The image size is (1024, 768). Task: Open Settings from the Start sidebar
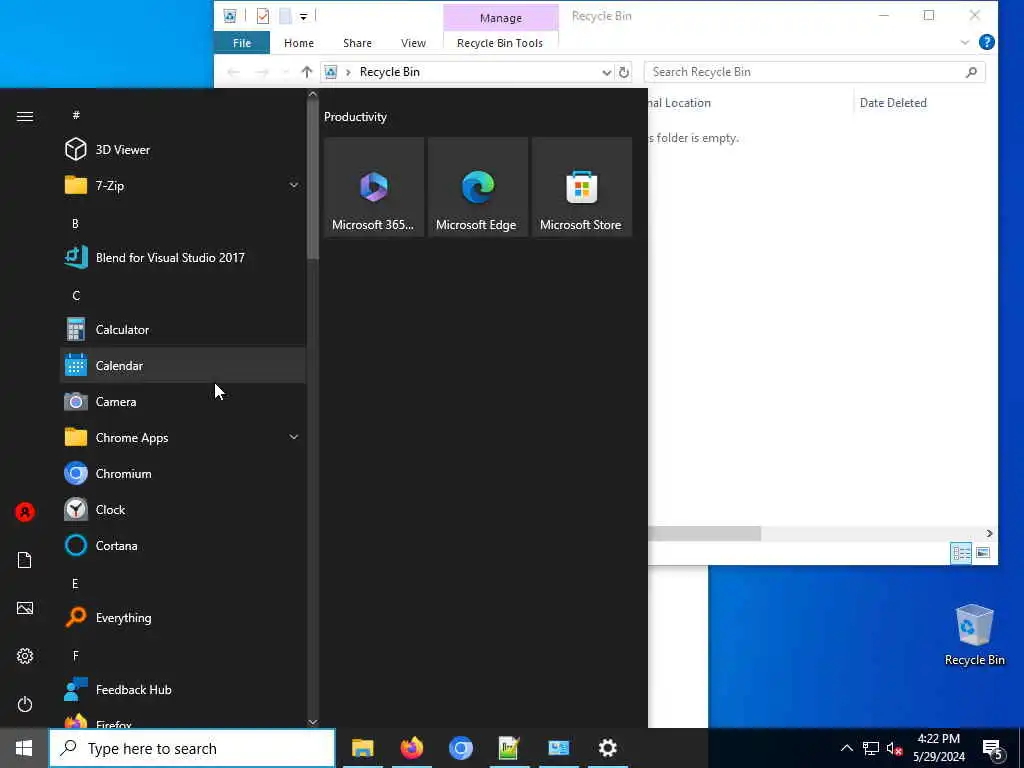click(x=25, y=656)
